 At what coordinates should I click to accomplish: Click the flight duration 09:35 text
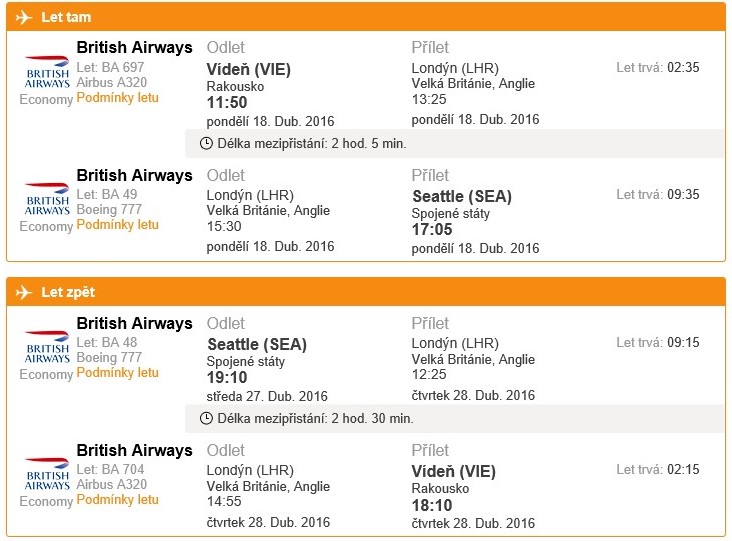pos(683,195)
